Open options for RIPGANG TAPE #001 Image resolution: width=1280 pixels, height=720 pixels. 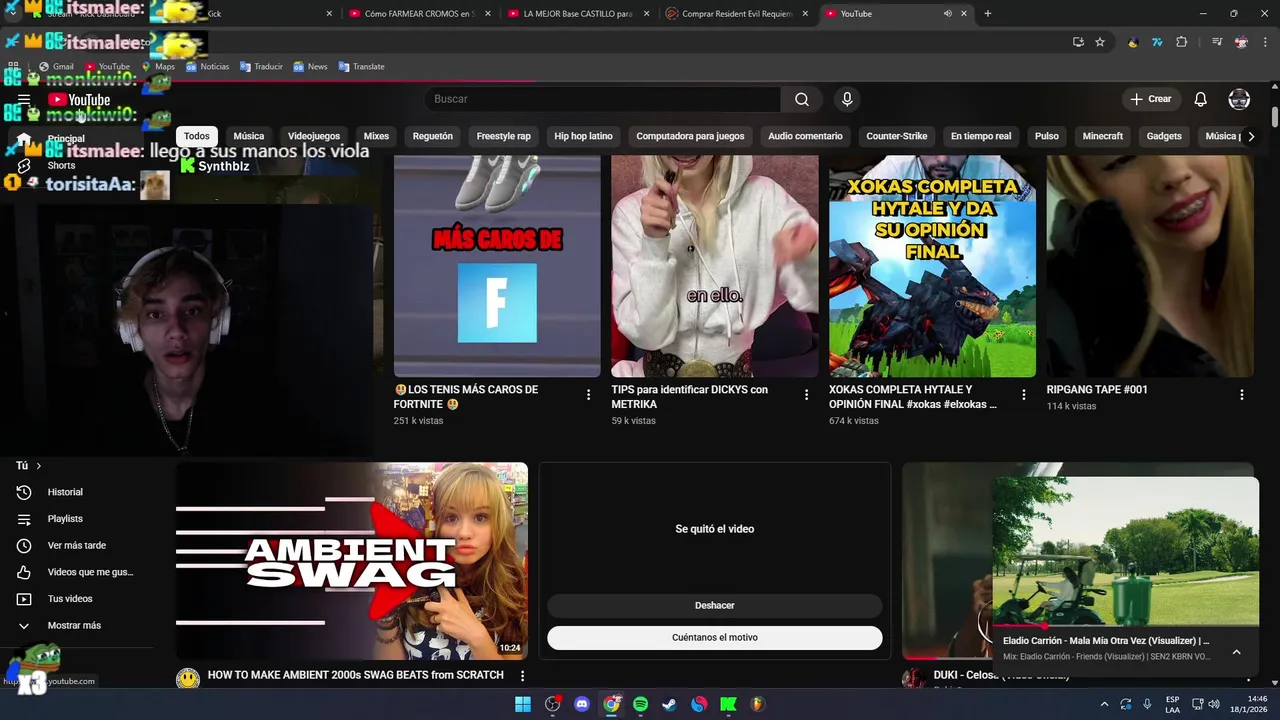[1241, 395]
